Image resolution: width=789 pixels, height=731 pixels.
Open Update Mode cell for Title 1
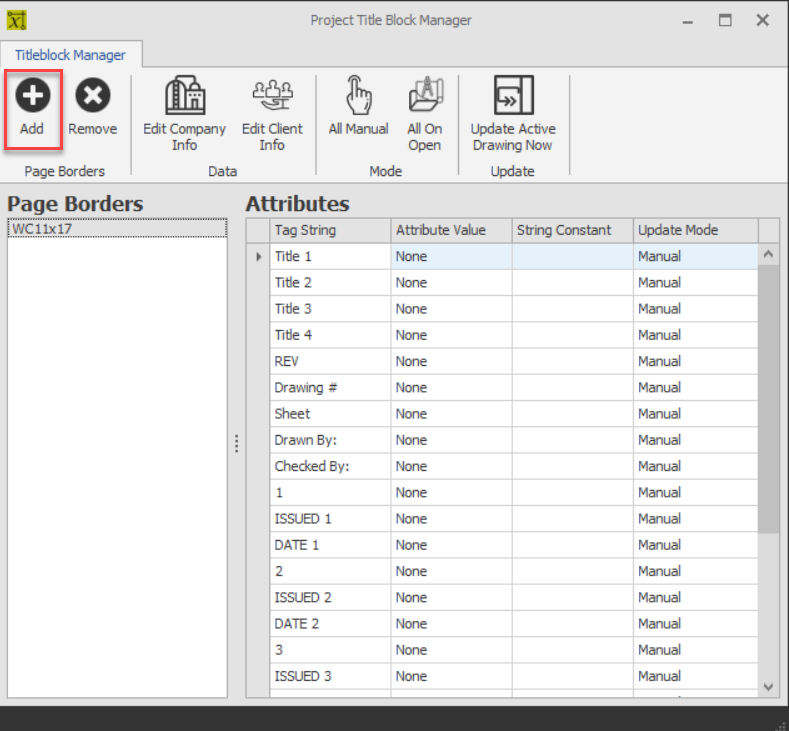tap(696, 257)
